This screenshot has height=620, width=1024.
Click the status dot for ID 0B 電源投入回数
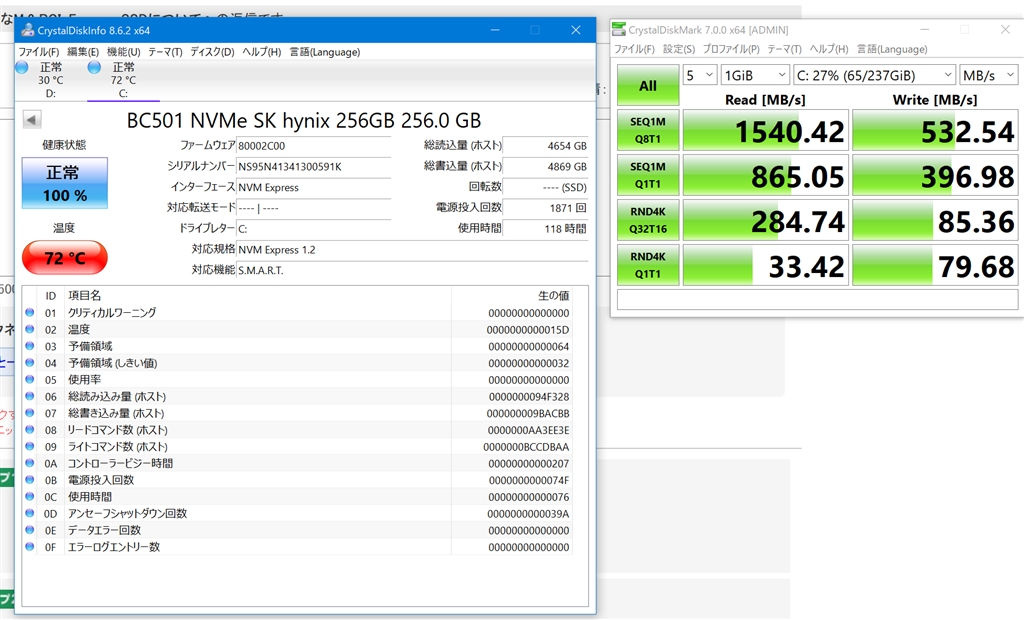tap(30, 480)
